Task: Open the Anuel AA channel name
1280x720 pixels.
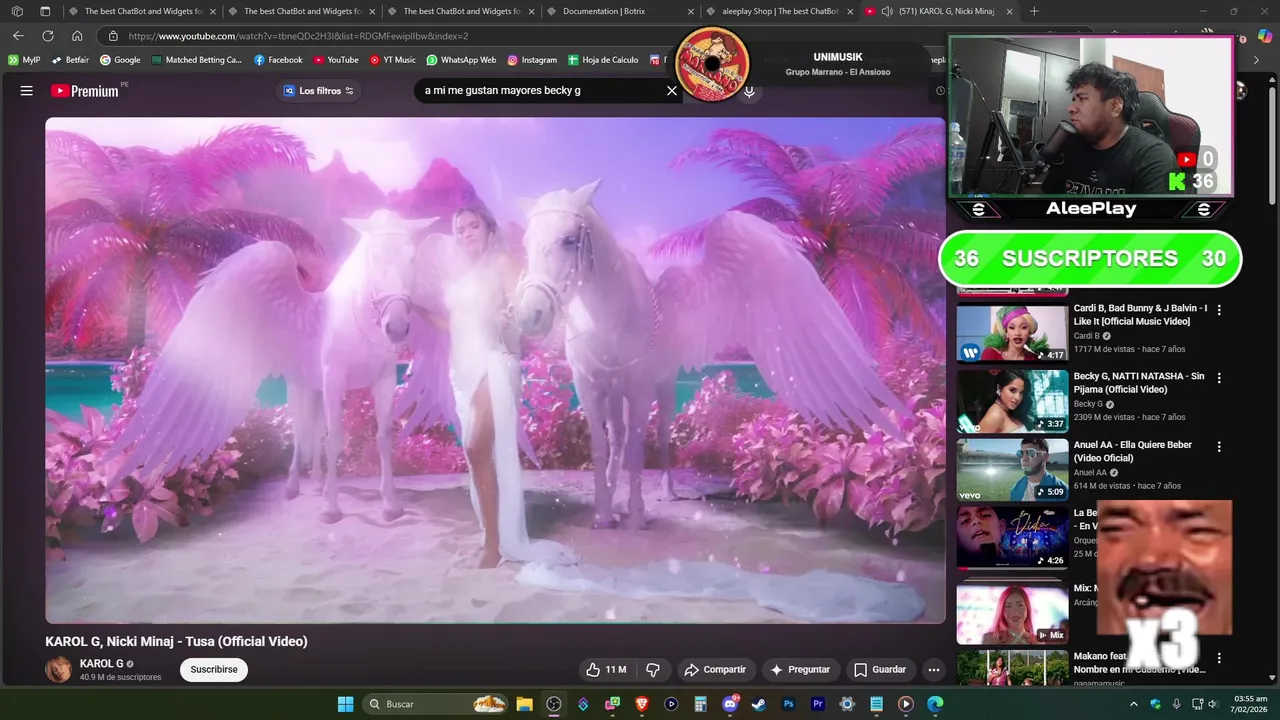Action: point(1090,472)
